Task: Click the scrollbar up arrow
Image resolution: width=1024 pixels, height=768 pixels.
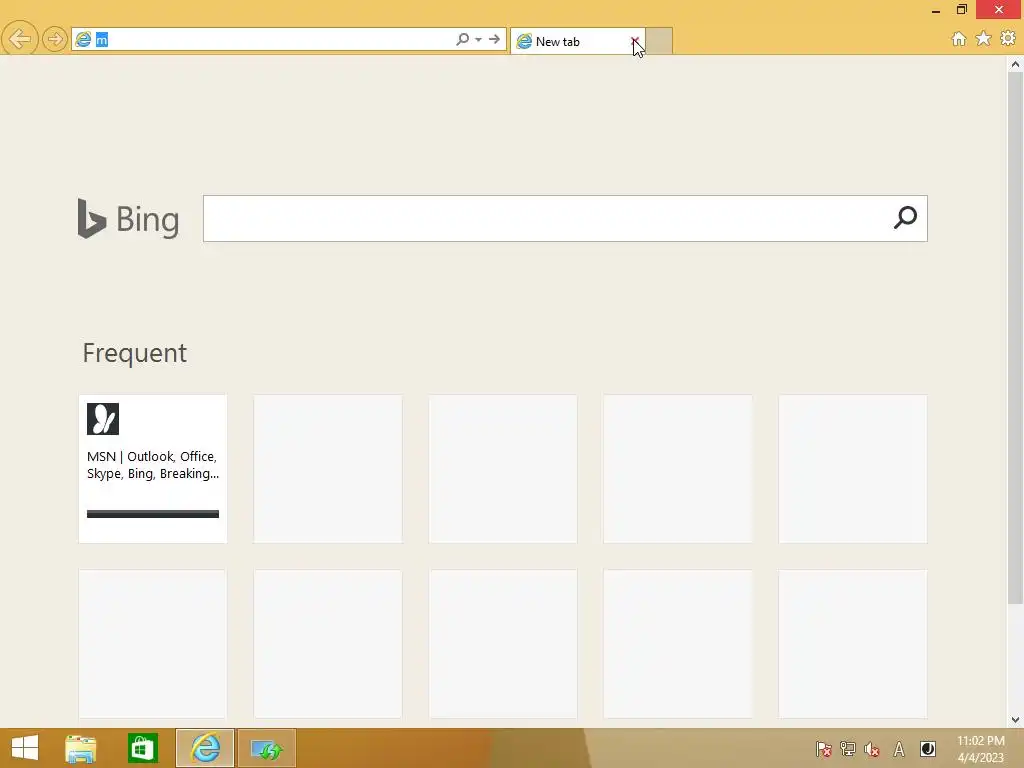Action: [x=1015, y=64]
